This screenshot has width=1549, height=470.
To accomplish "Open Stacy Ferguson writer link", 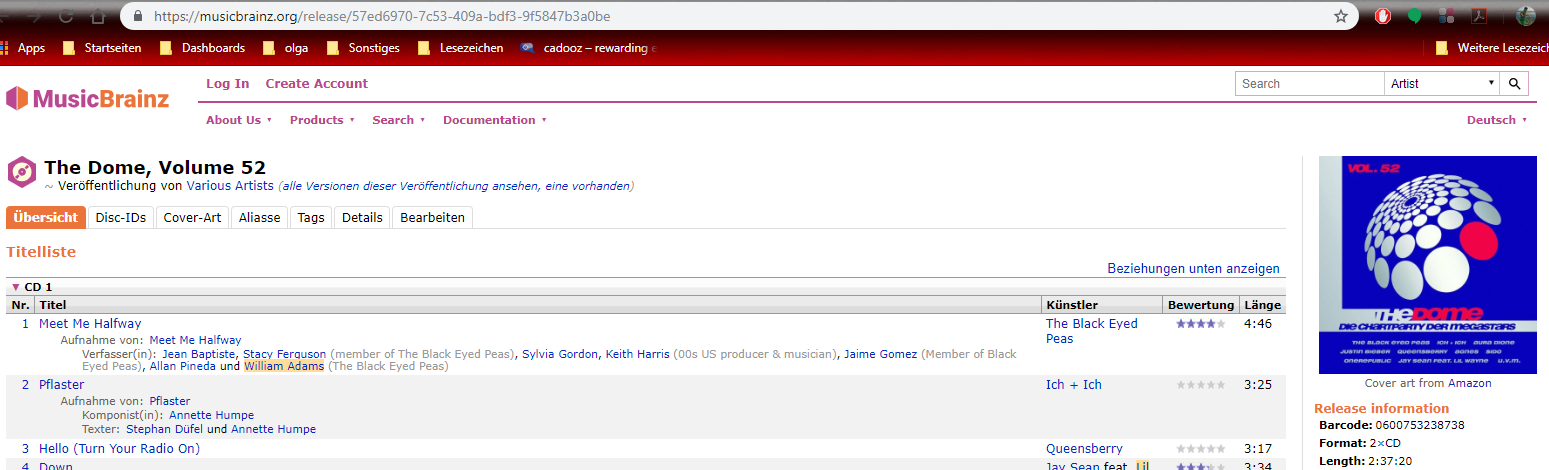I will (285, 354).
